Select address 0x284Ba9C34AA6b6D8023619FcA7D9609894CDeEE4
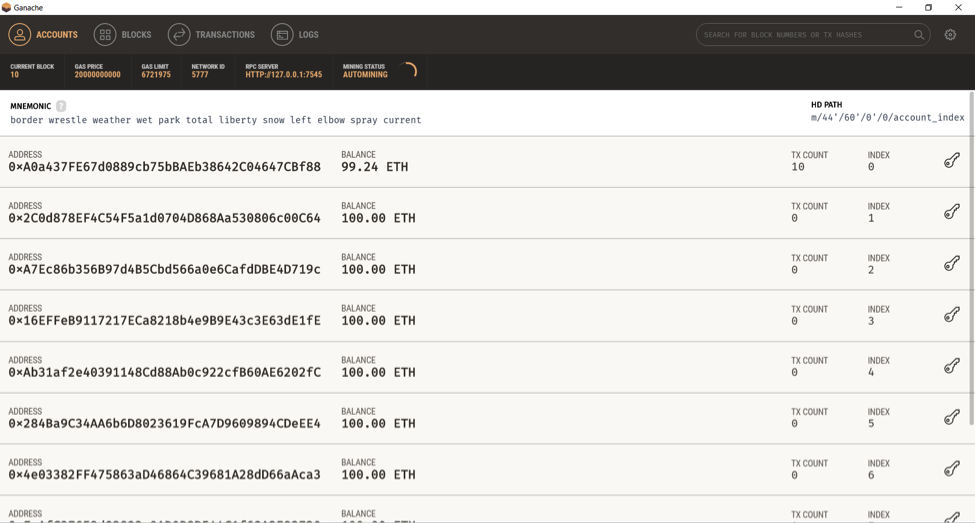 pos(164,423)
